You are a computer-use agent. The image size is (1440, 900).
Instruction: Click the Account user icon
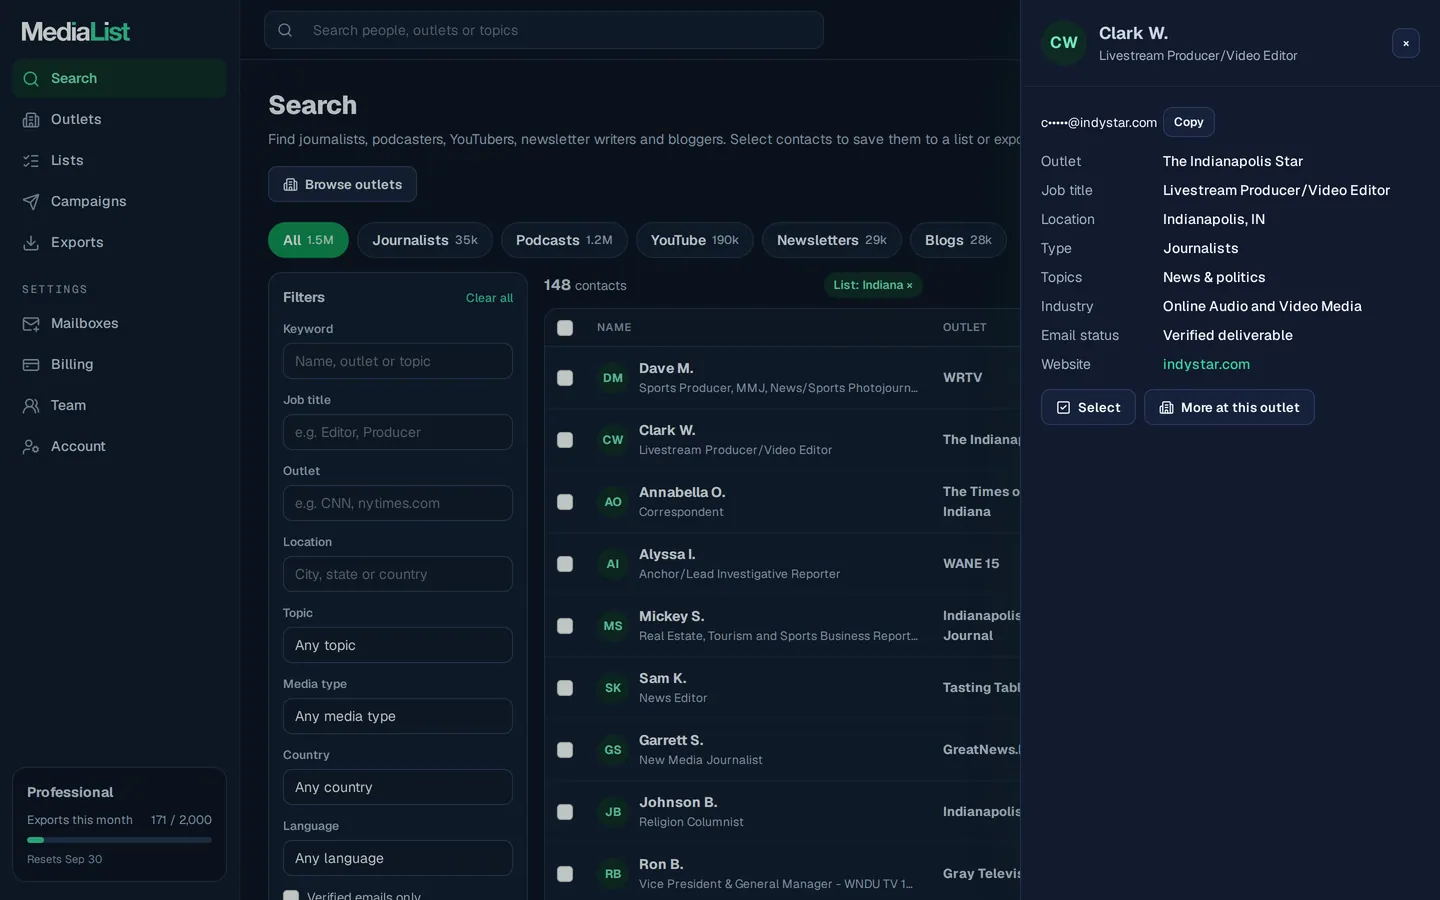click(x=31, y=447)
